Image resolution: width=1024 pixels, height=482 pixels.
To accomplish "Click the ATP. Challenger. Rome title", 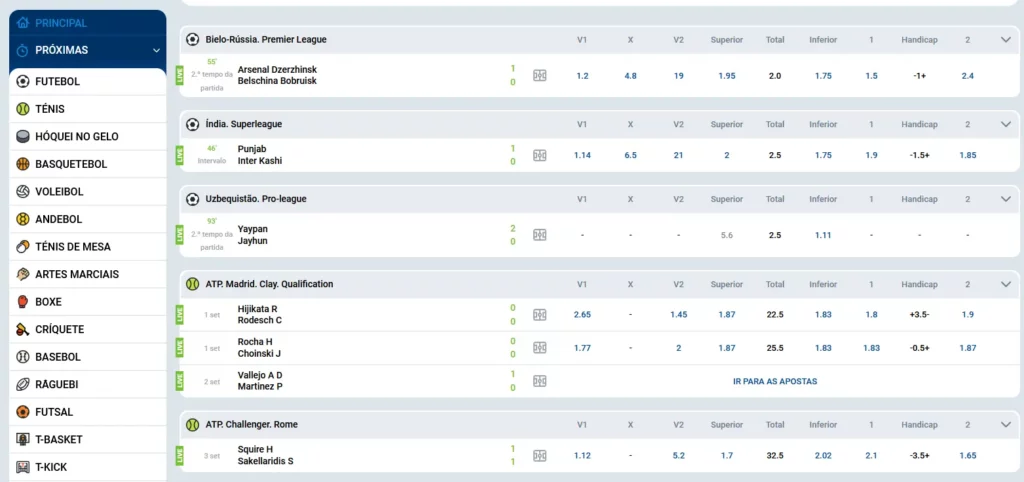I will click(251, 425).
